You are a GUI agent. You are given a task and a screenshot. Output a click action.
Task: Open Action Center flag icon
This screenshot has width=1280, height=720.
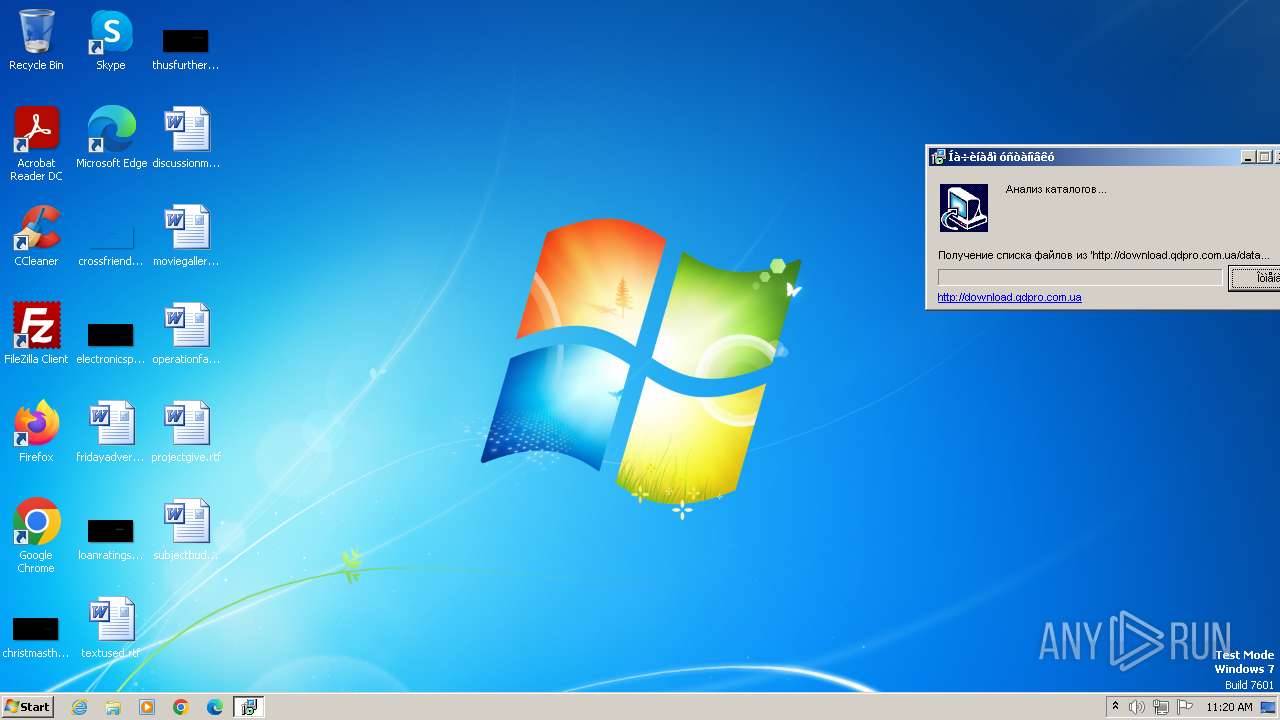coord(1185,707)
